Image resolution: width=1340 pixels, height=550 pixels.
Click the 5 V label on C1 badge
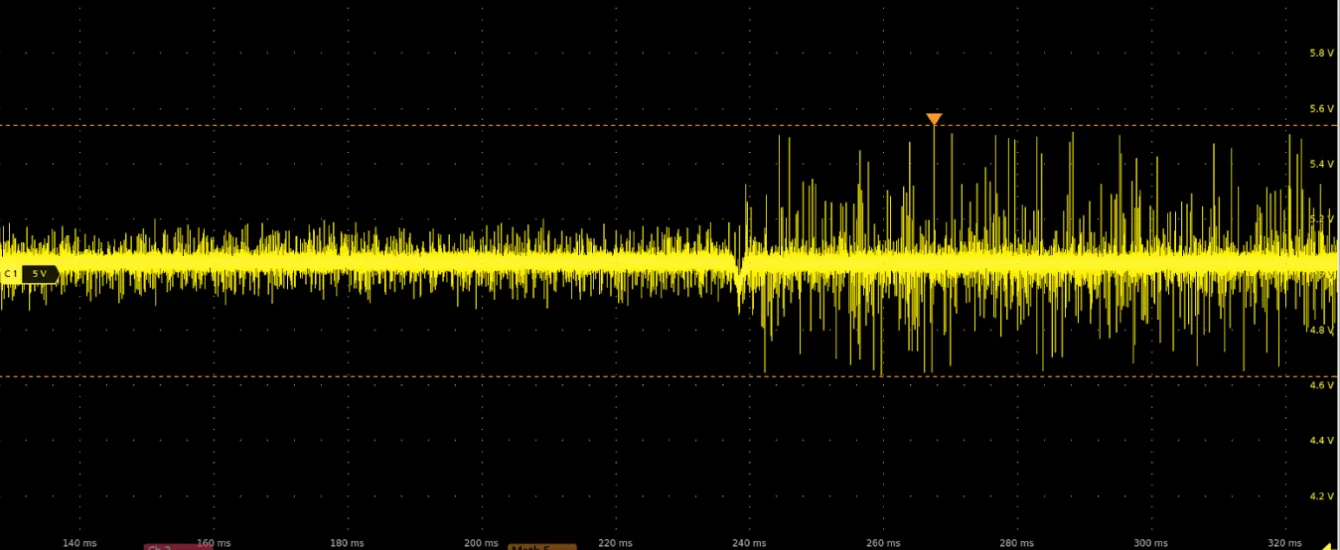pos(39,273)
